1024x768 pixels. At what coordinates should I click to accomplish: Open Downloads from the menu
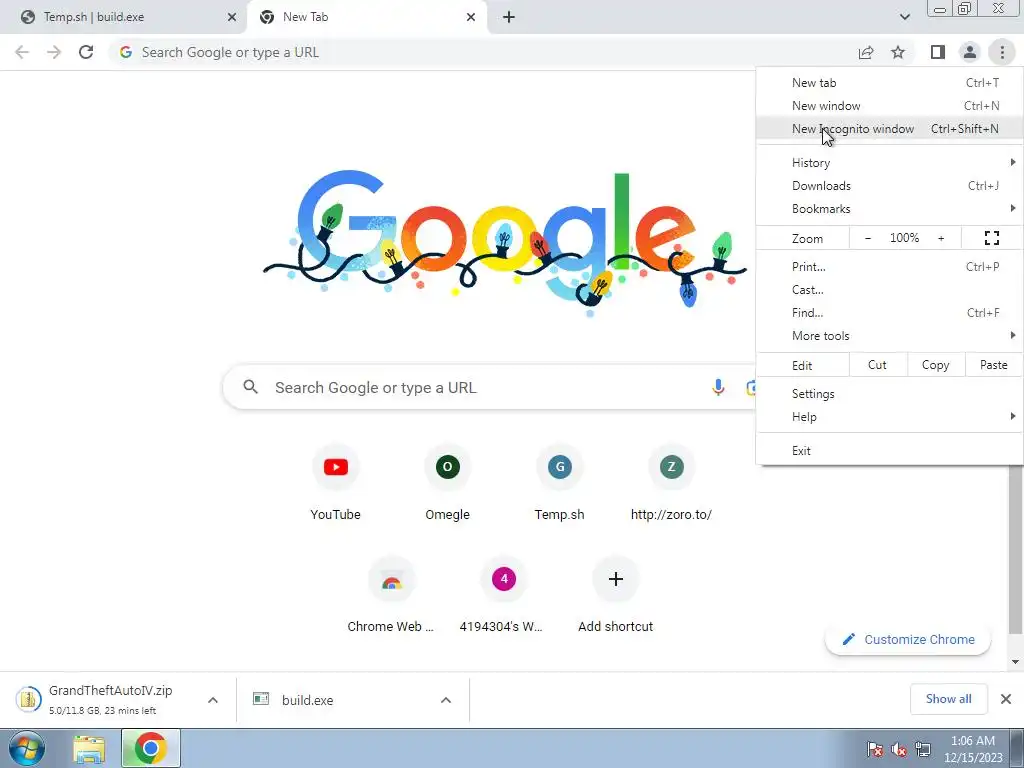[889, 185]
